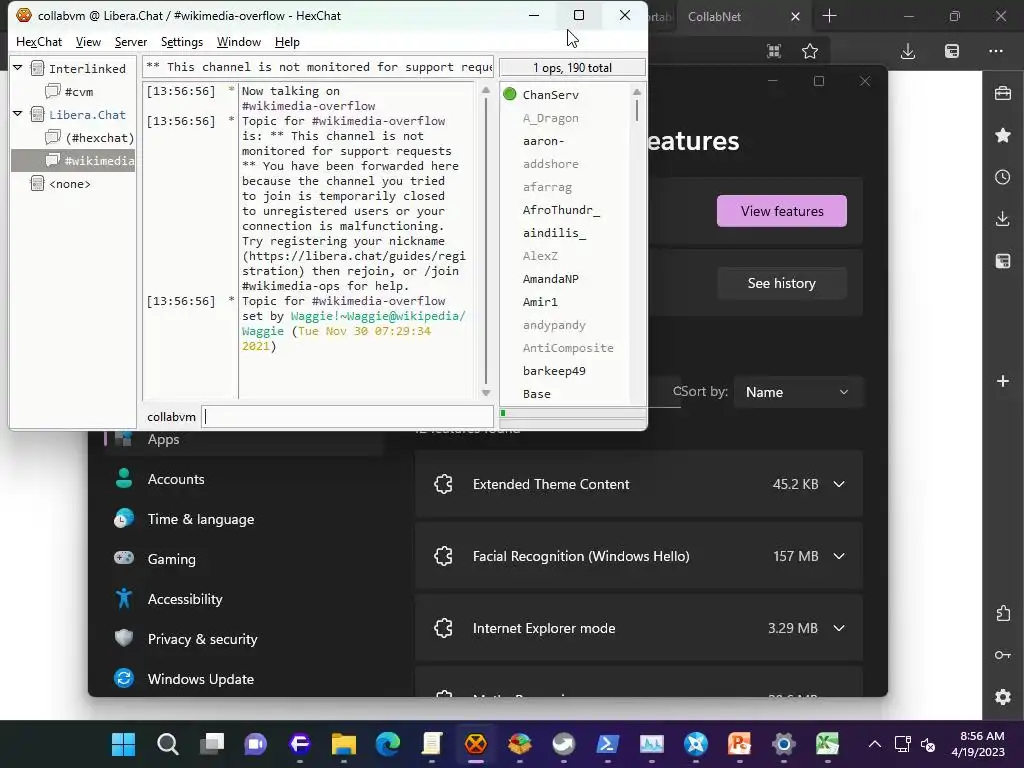The height and width of the screenshot is (768, 1024).
Task: Collapse the Libera.Chat network tree node
Action: 18,114
